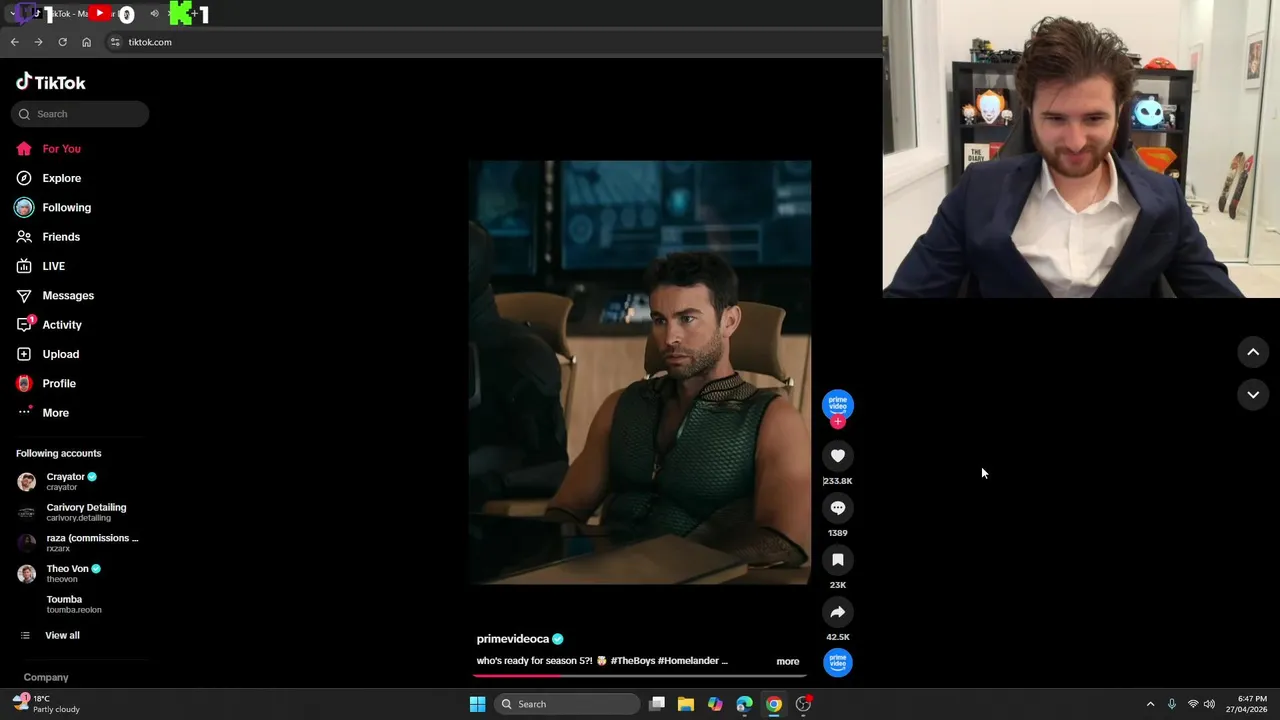The image size is (1280, 720).
Task: Open the tab search dropdown arrow
Action: (12, 14)
